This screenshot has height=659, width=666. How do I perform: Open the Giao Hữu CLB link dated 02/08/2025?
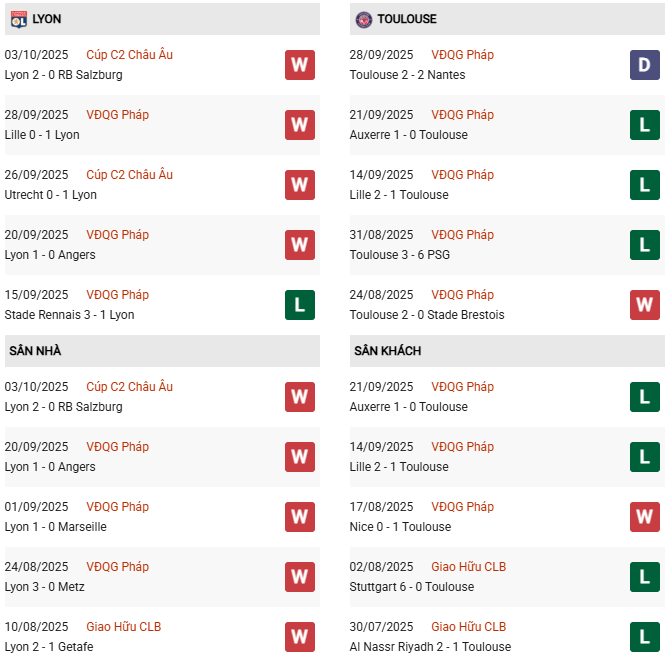pyautogui.click(x=468, y=567)
